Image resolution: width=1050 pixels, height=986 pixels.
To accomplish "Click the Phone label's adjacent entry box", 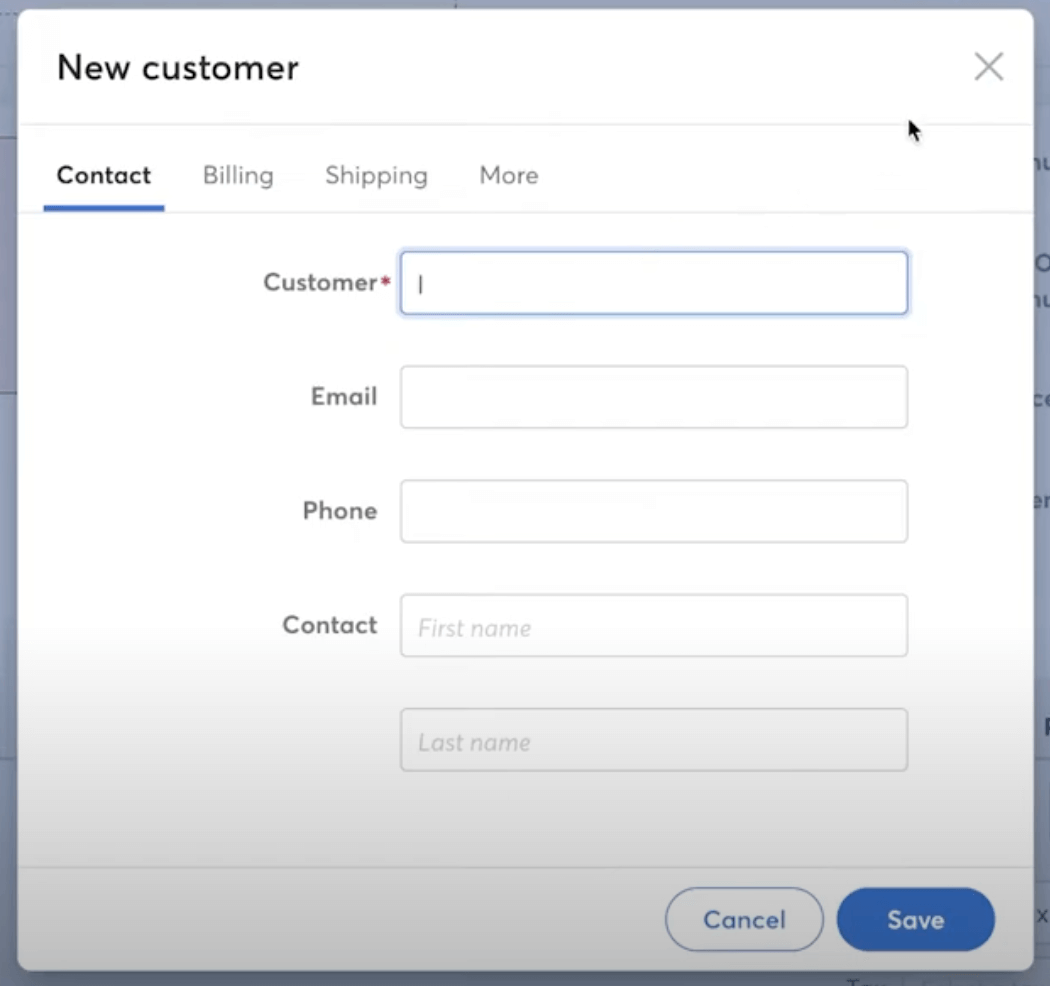I will [x=653, y=511].
